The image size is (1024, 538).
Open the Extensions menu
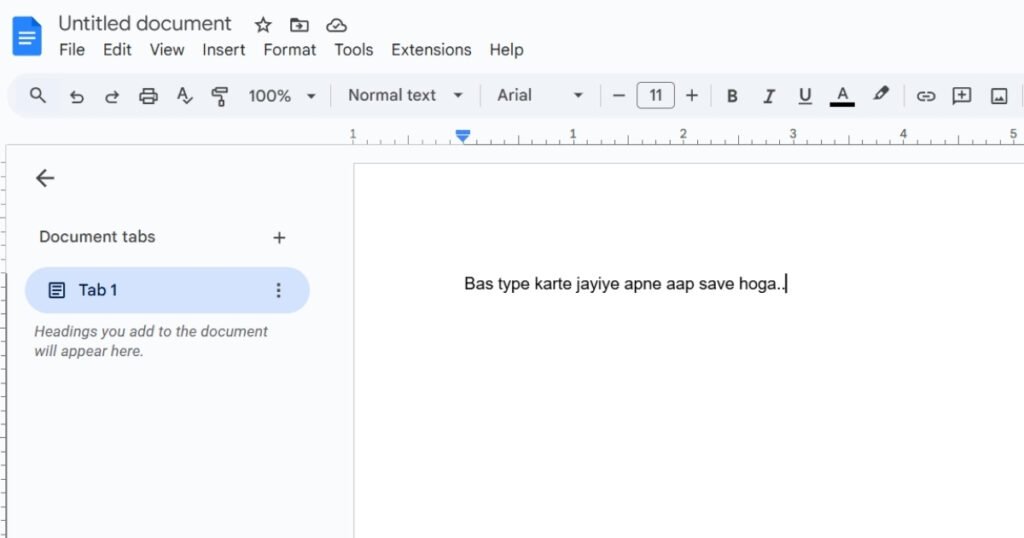(431, 50)
